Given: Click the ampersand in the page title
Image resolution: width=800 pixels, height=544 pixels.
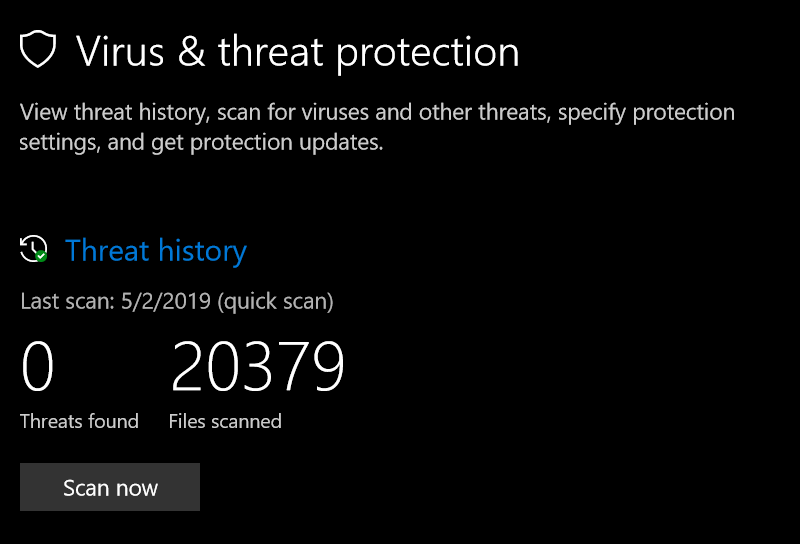Looking at the screenshot, I should [190, 51].
